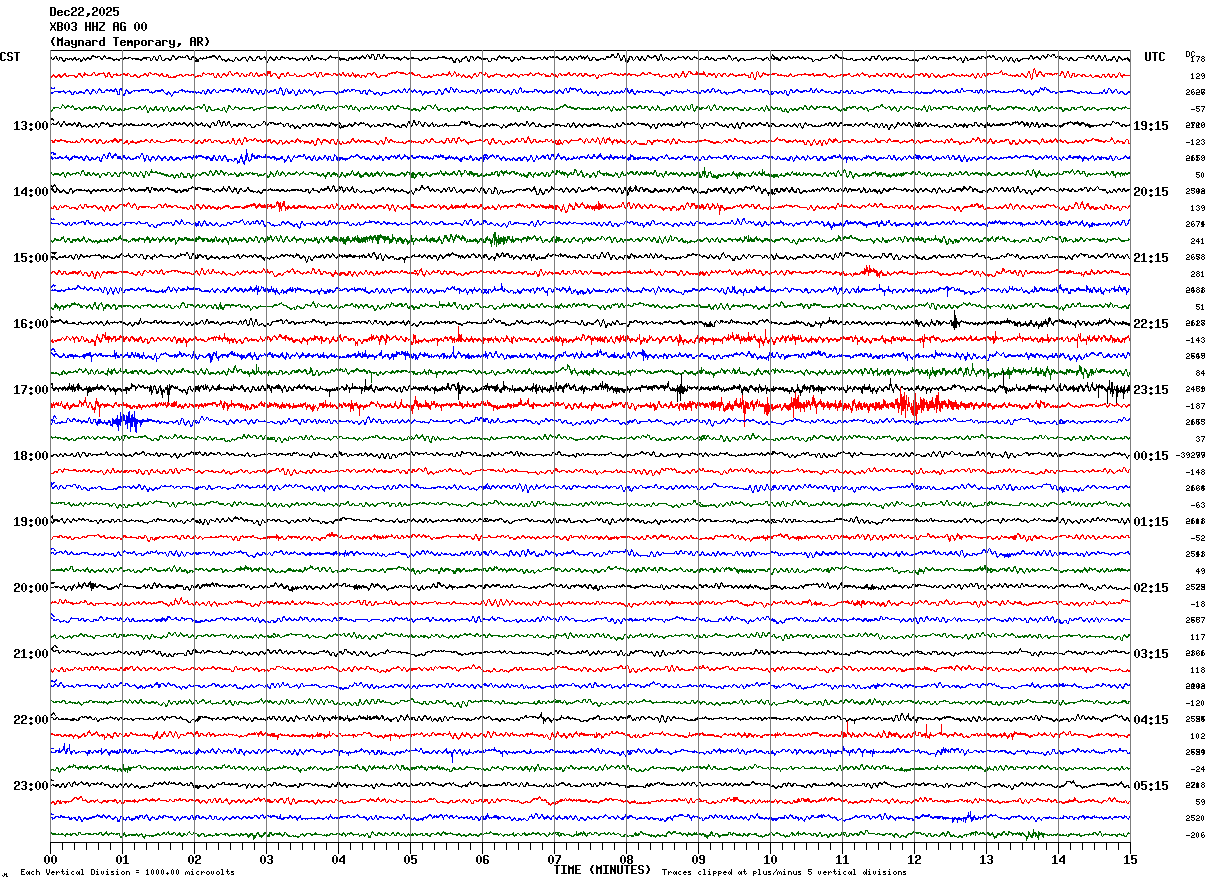Click minute tick label 03 on the axis
The width and height of the screenshot is (1210, 886).
tap(266, 859)
